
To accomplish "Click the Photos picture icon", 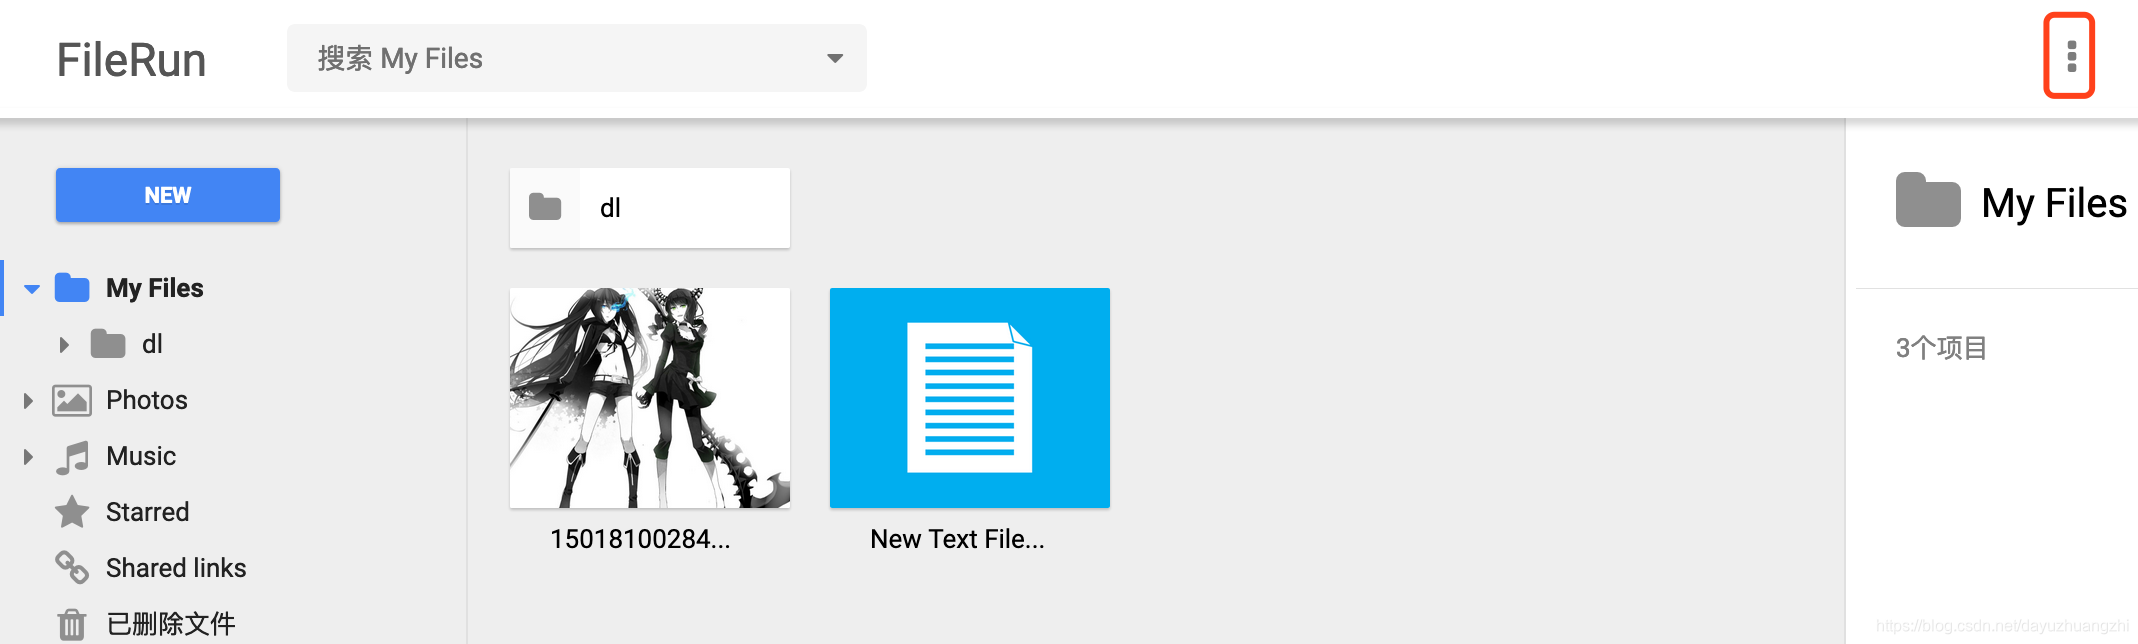I will [72, 400].
